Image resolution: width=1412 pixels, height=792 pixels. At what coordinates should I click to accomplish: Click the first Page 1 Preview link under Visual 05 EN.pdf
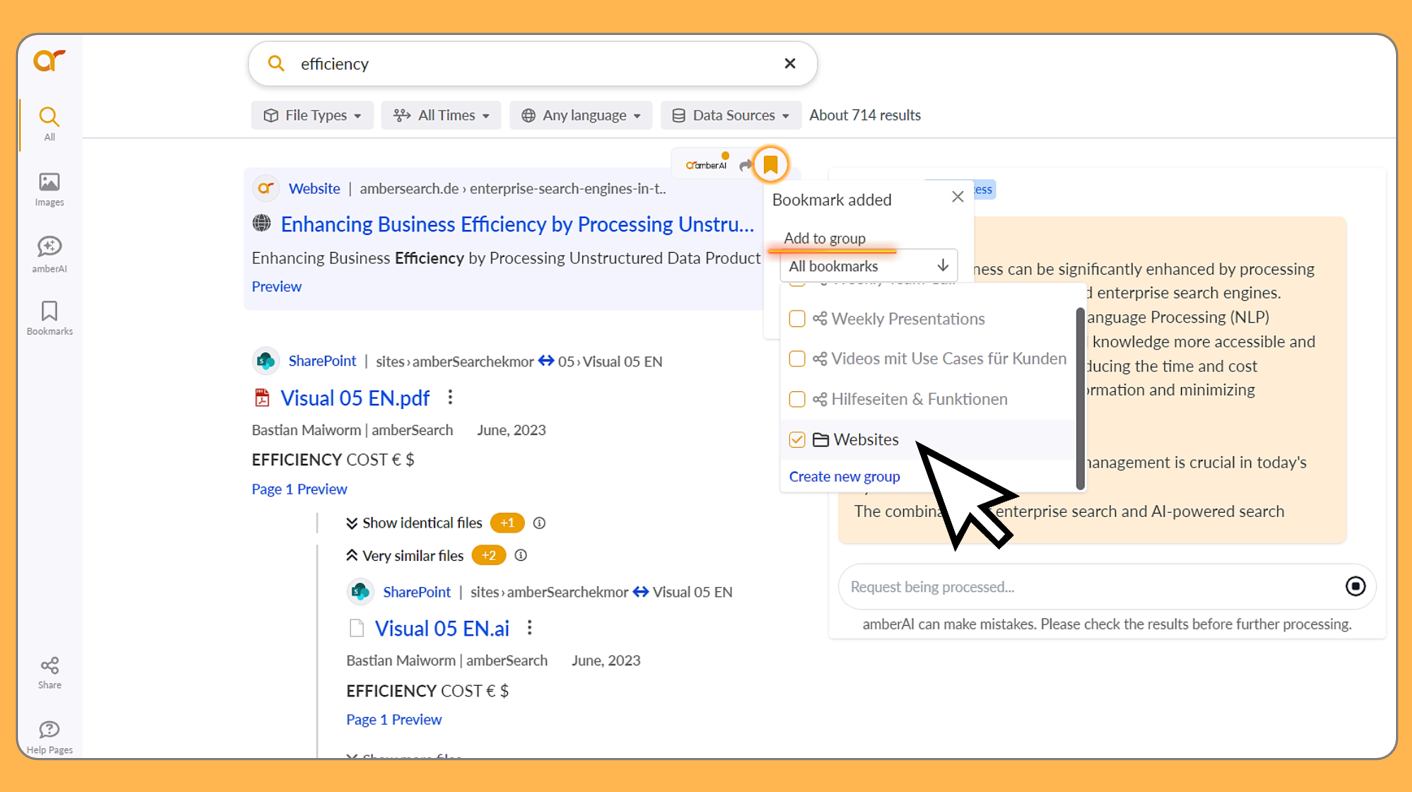[299, 489]
